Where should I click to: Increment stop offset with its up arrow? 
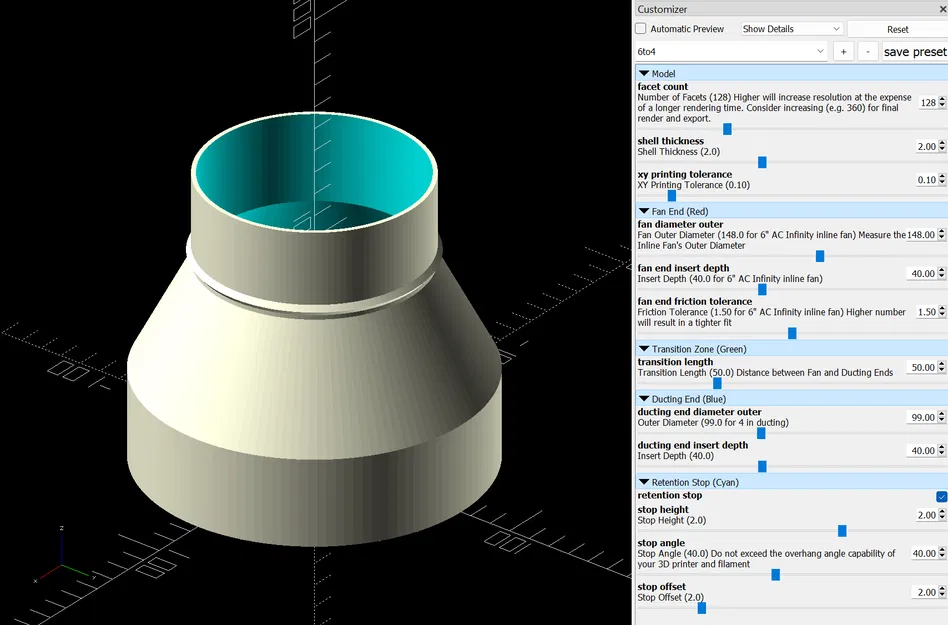(943, 587)
